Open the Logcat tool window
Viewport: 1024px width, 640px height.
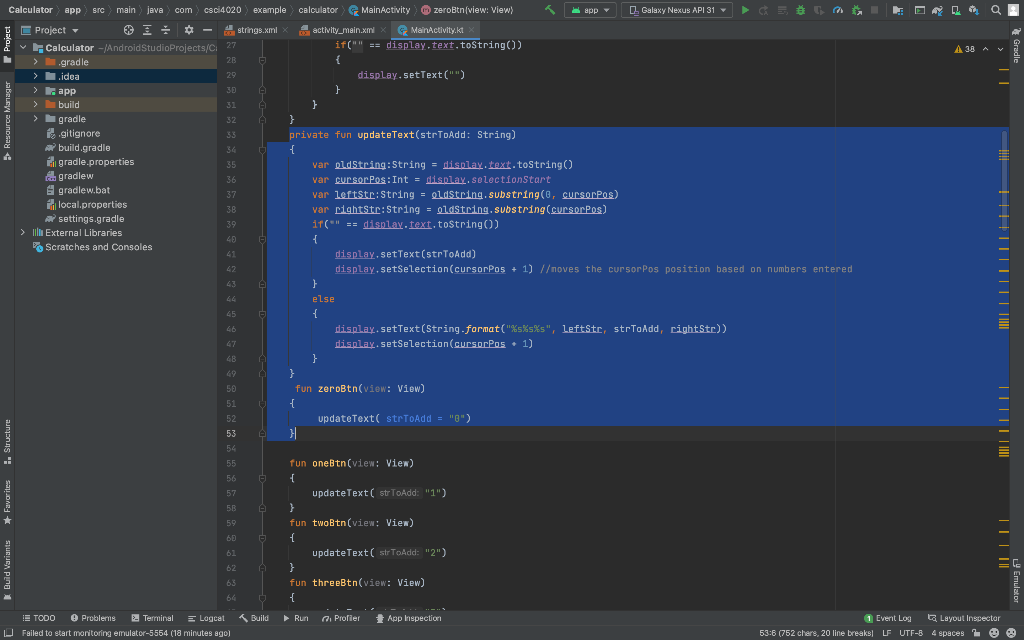click(x=205, y=618)
